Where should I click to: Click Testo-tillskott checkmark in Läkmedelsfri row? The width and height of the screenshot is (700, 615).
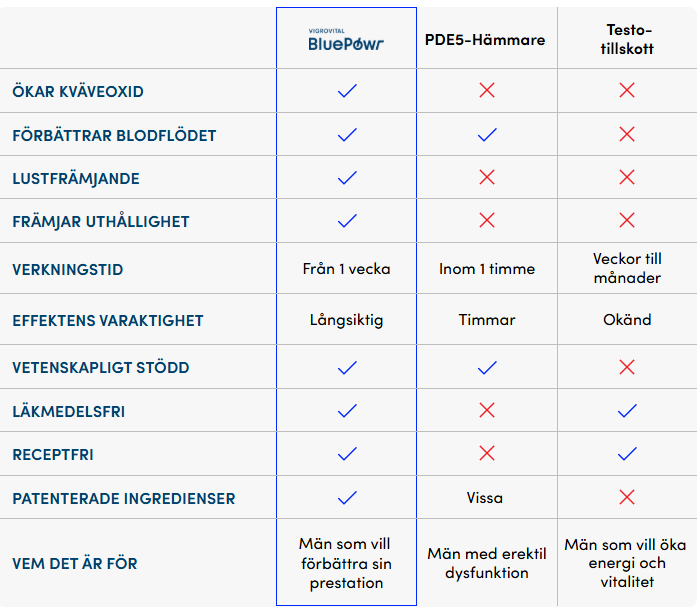pyautogui.click(x=627, y=411)
